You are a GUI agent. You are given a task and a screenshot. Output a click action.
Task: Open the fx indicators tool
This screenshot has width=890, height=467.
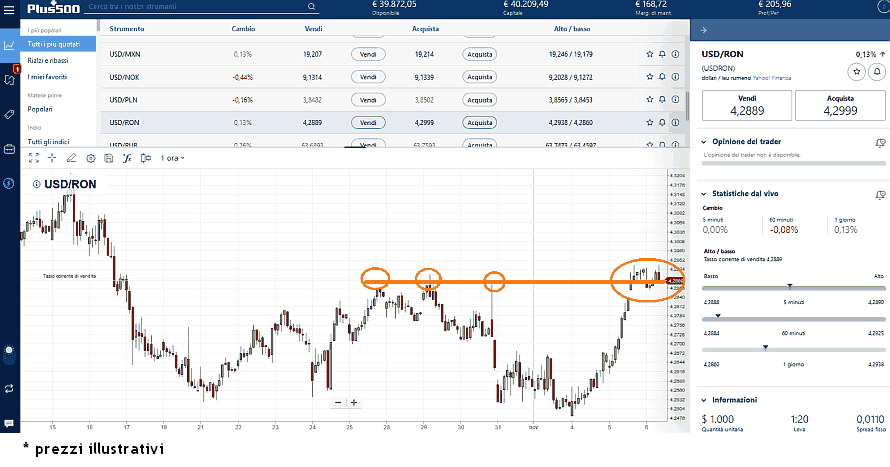tap(127, 158)
